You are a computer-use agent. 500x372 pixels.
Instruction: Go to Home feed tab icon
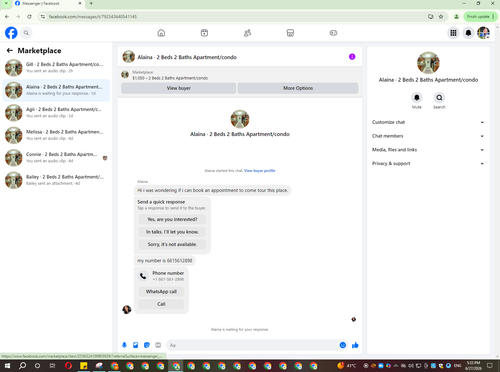tap(161, 33)
